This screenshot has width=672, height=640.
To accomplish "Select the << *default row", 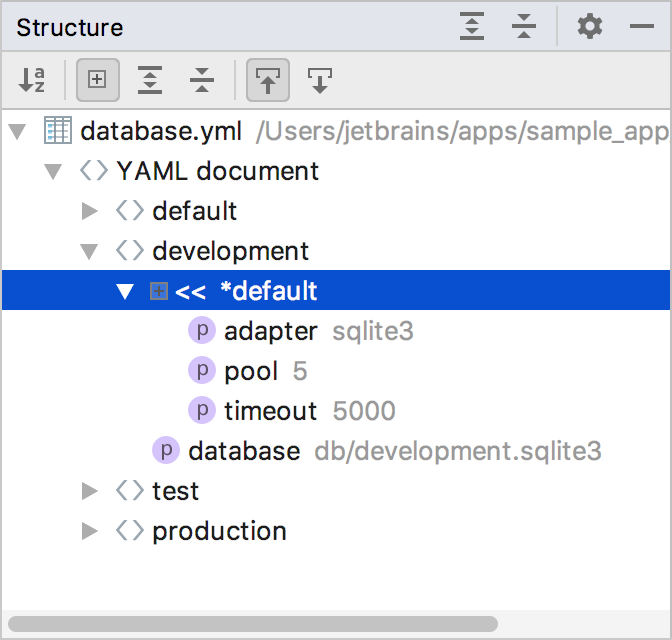I will pos(336,290).
